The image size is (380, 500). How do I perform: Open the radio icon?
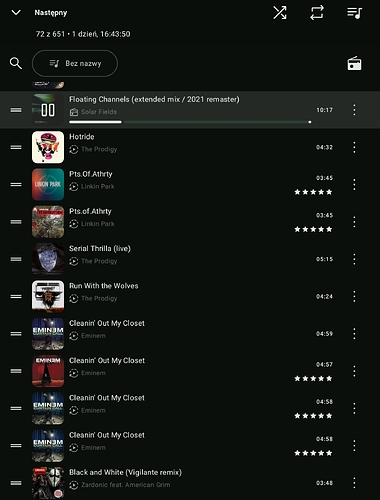pos(354,64)
